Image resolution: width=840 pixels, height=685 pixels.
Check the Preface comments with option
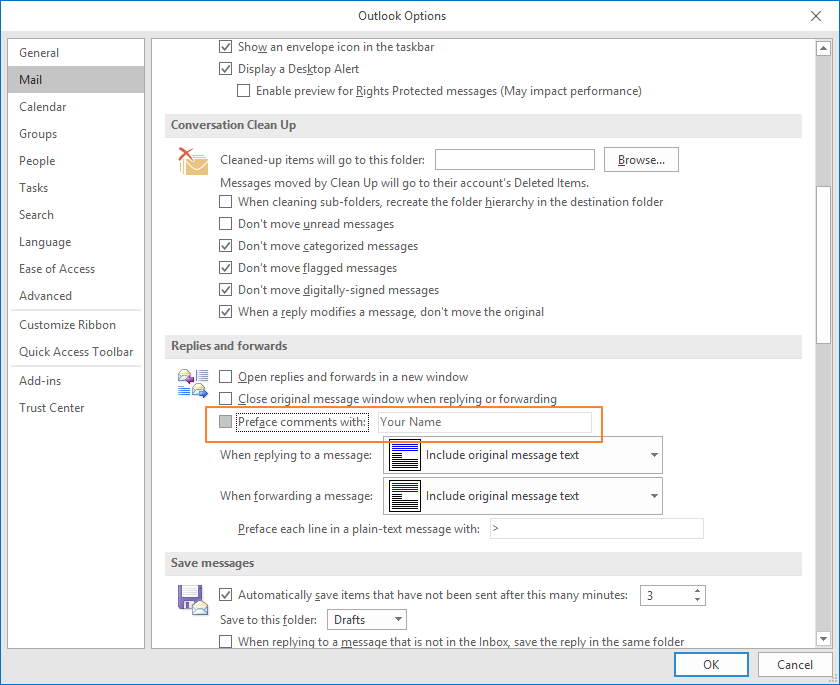point(226,422)
